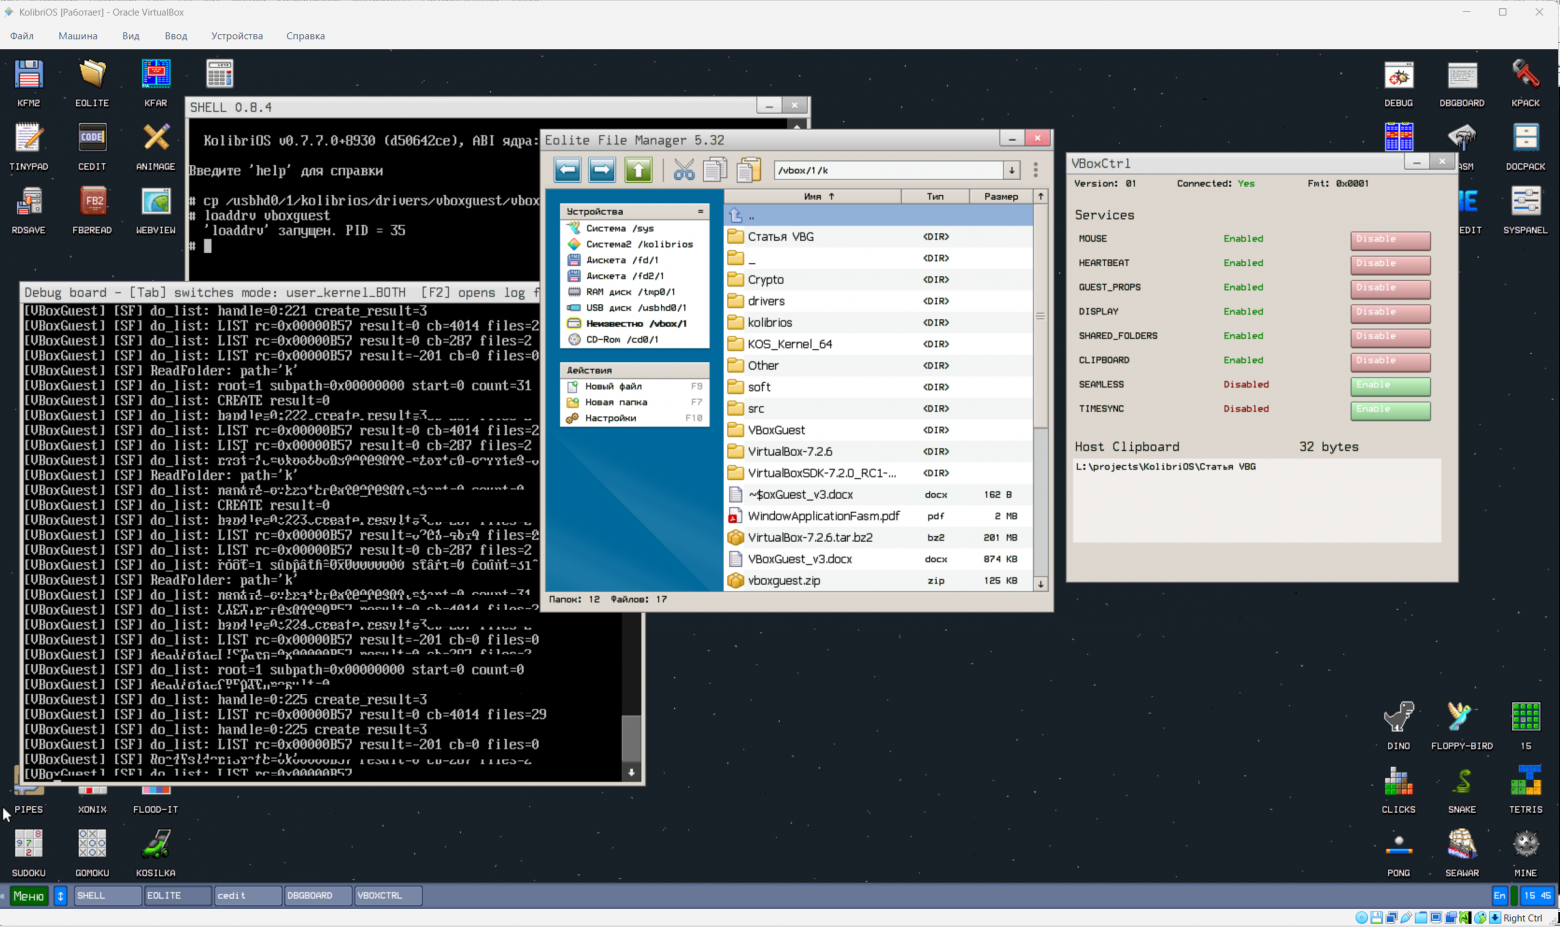The height and width of the screenshot is (927, 1560).
Task: Click the En keyboard layout indicator
Action: click(1499, 896)
